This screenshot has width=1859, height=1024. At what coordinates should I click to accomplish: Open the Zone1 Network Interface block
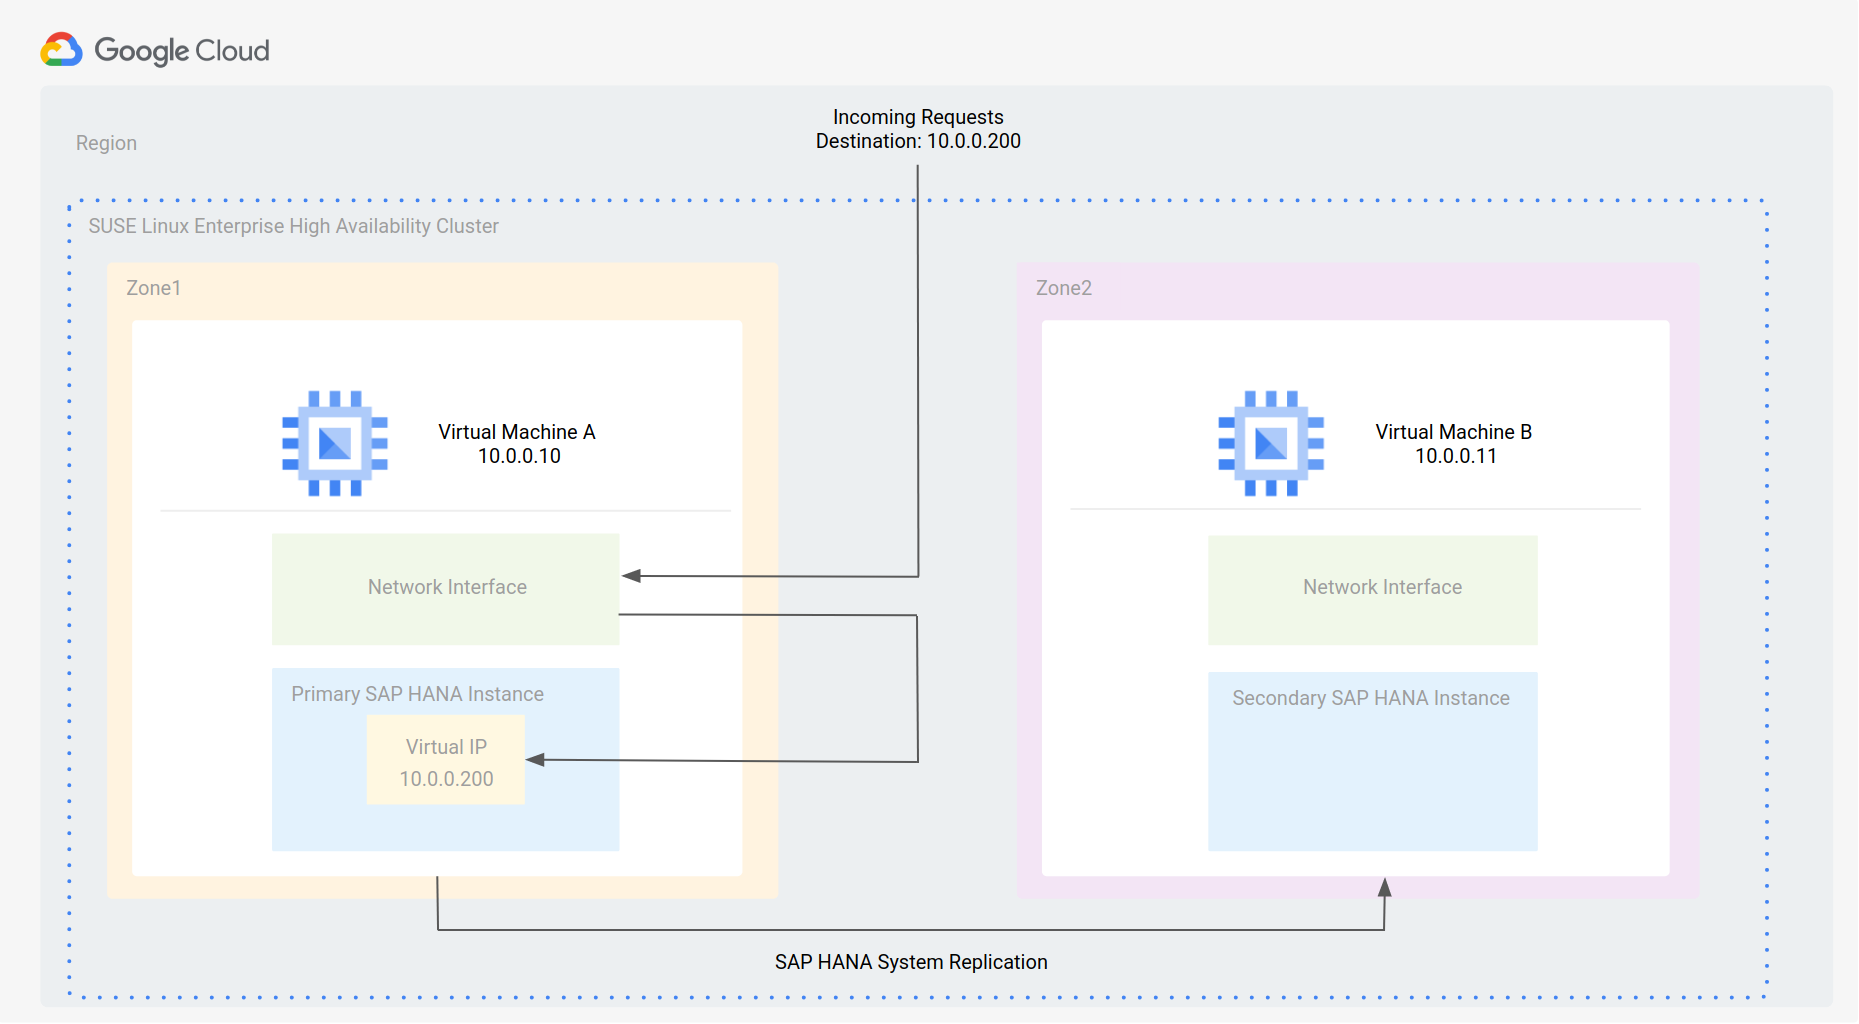pyautogui.click(x=446, y=588)
